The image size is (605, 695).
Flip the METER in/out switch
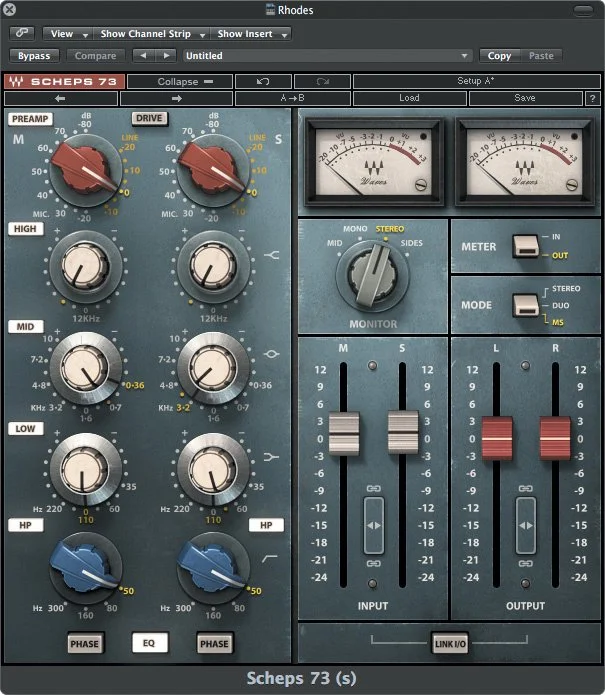pyautogui.click(x=526, y=246)
